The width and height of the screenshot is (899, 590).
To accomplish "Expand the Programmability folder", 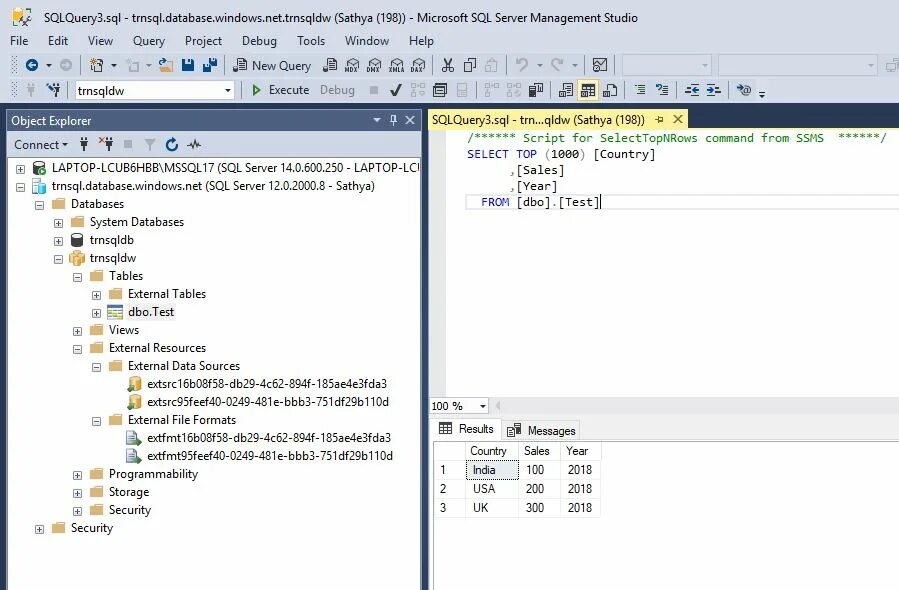I will pos(77,475).
